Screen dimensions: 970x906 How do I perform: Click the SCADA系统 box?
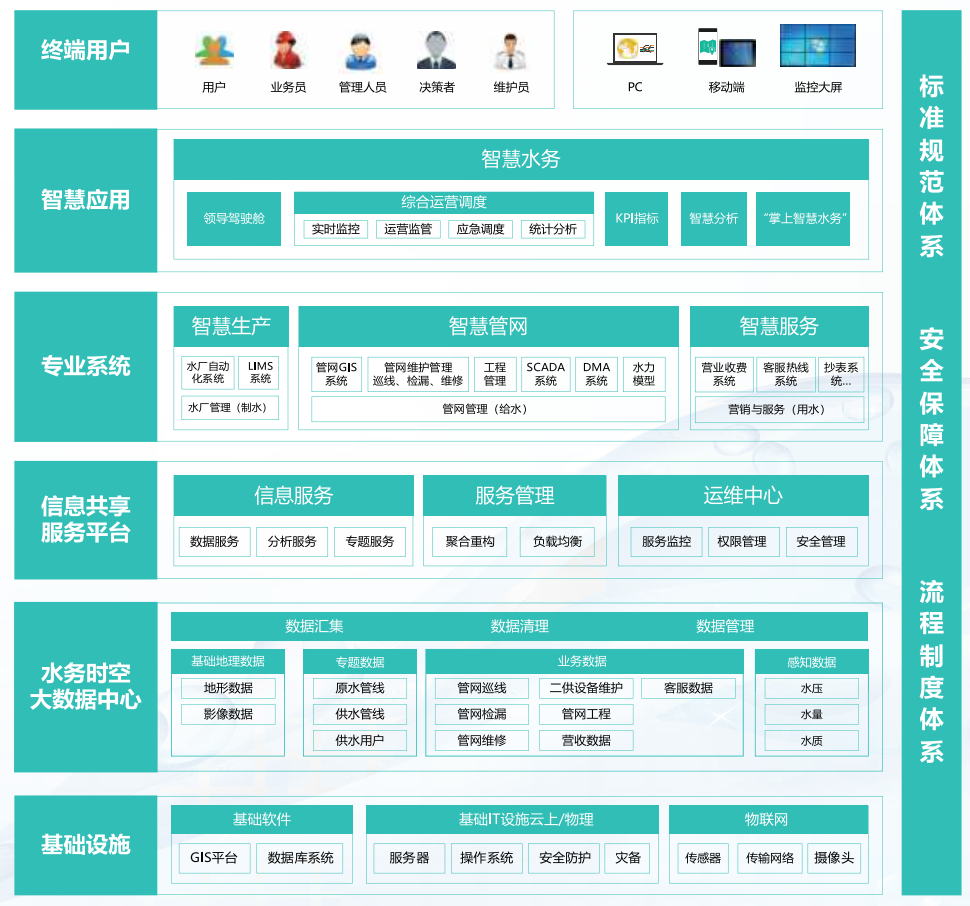[546, 374]
